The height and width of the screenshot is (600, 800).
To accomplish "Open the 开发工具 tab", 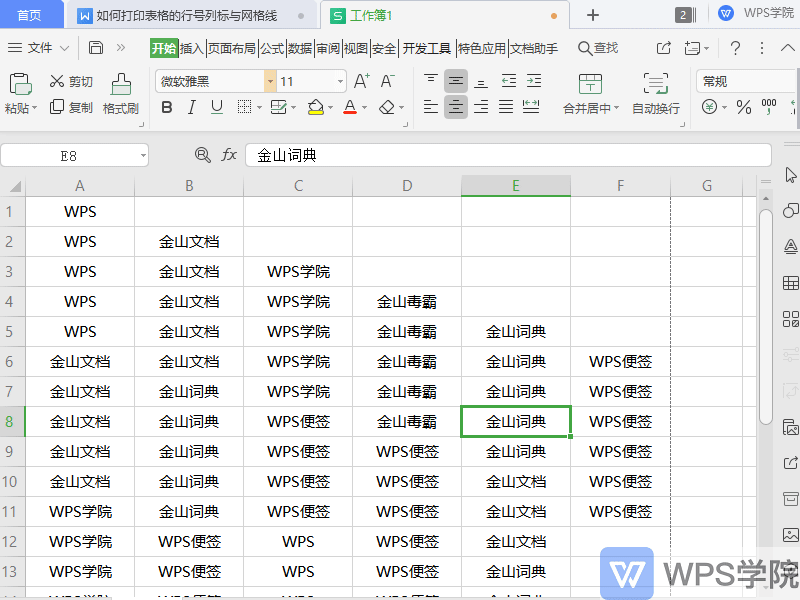I will [427, 48].
